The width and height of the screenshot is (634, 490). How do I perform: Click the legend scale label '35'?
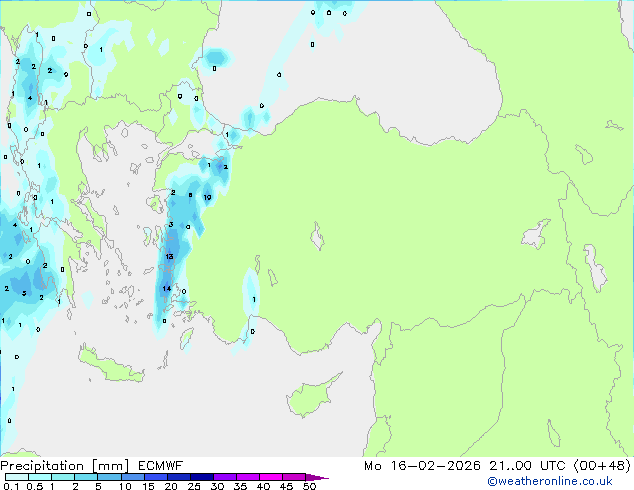(240, 486)
